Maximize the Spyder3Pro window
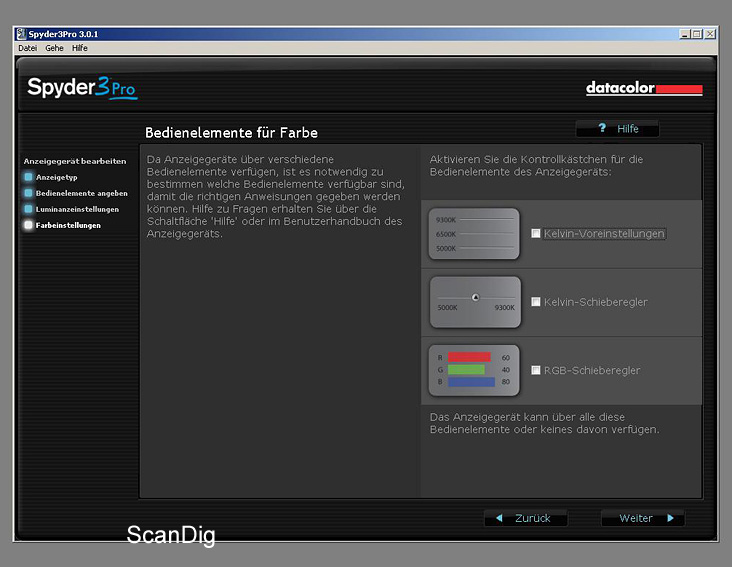732x567 pixels. point(697,34)
